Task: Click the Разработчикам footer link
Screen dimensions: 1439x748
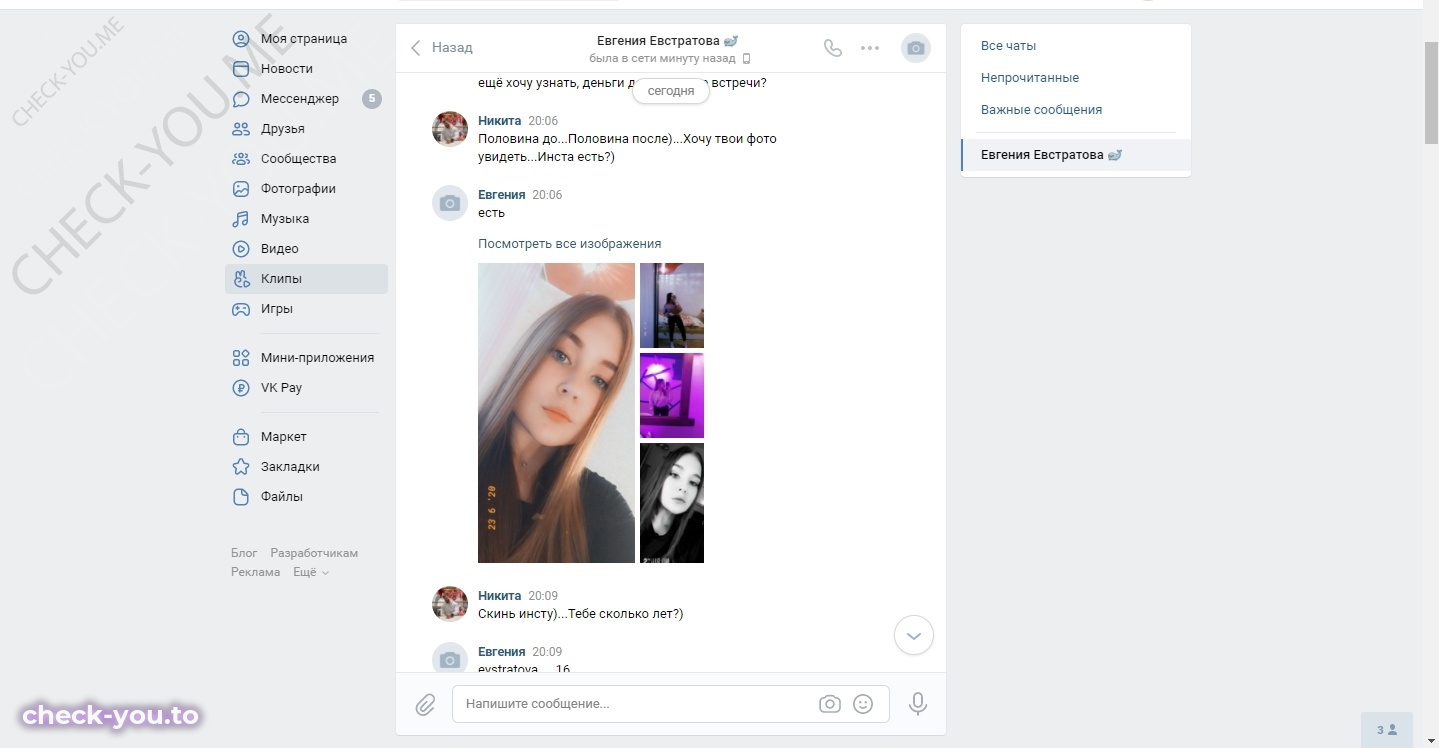Action: pyautogui.click(x=314, y=553)
